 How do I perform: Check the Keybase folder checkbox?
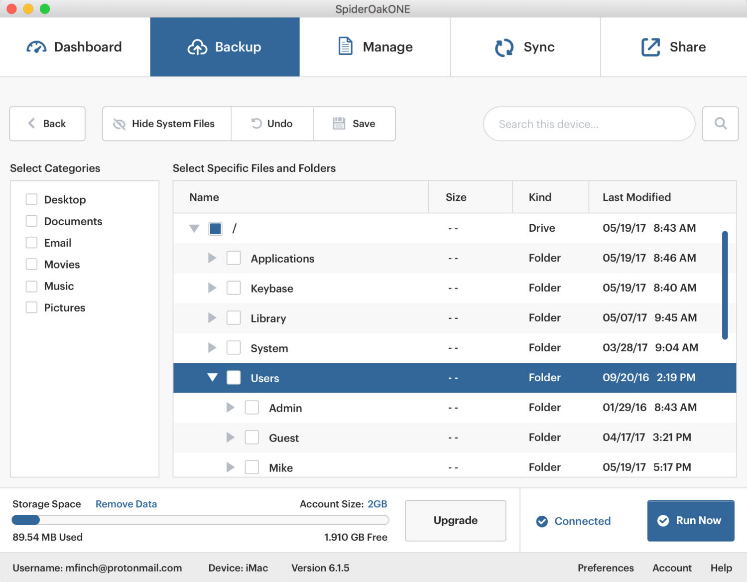(x=233, y=288)
